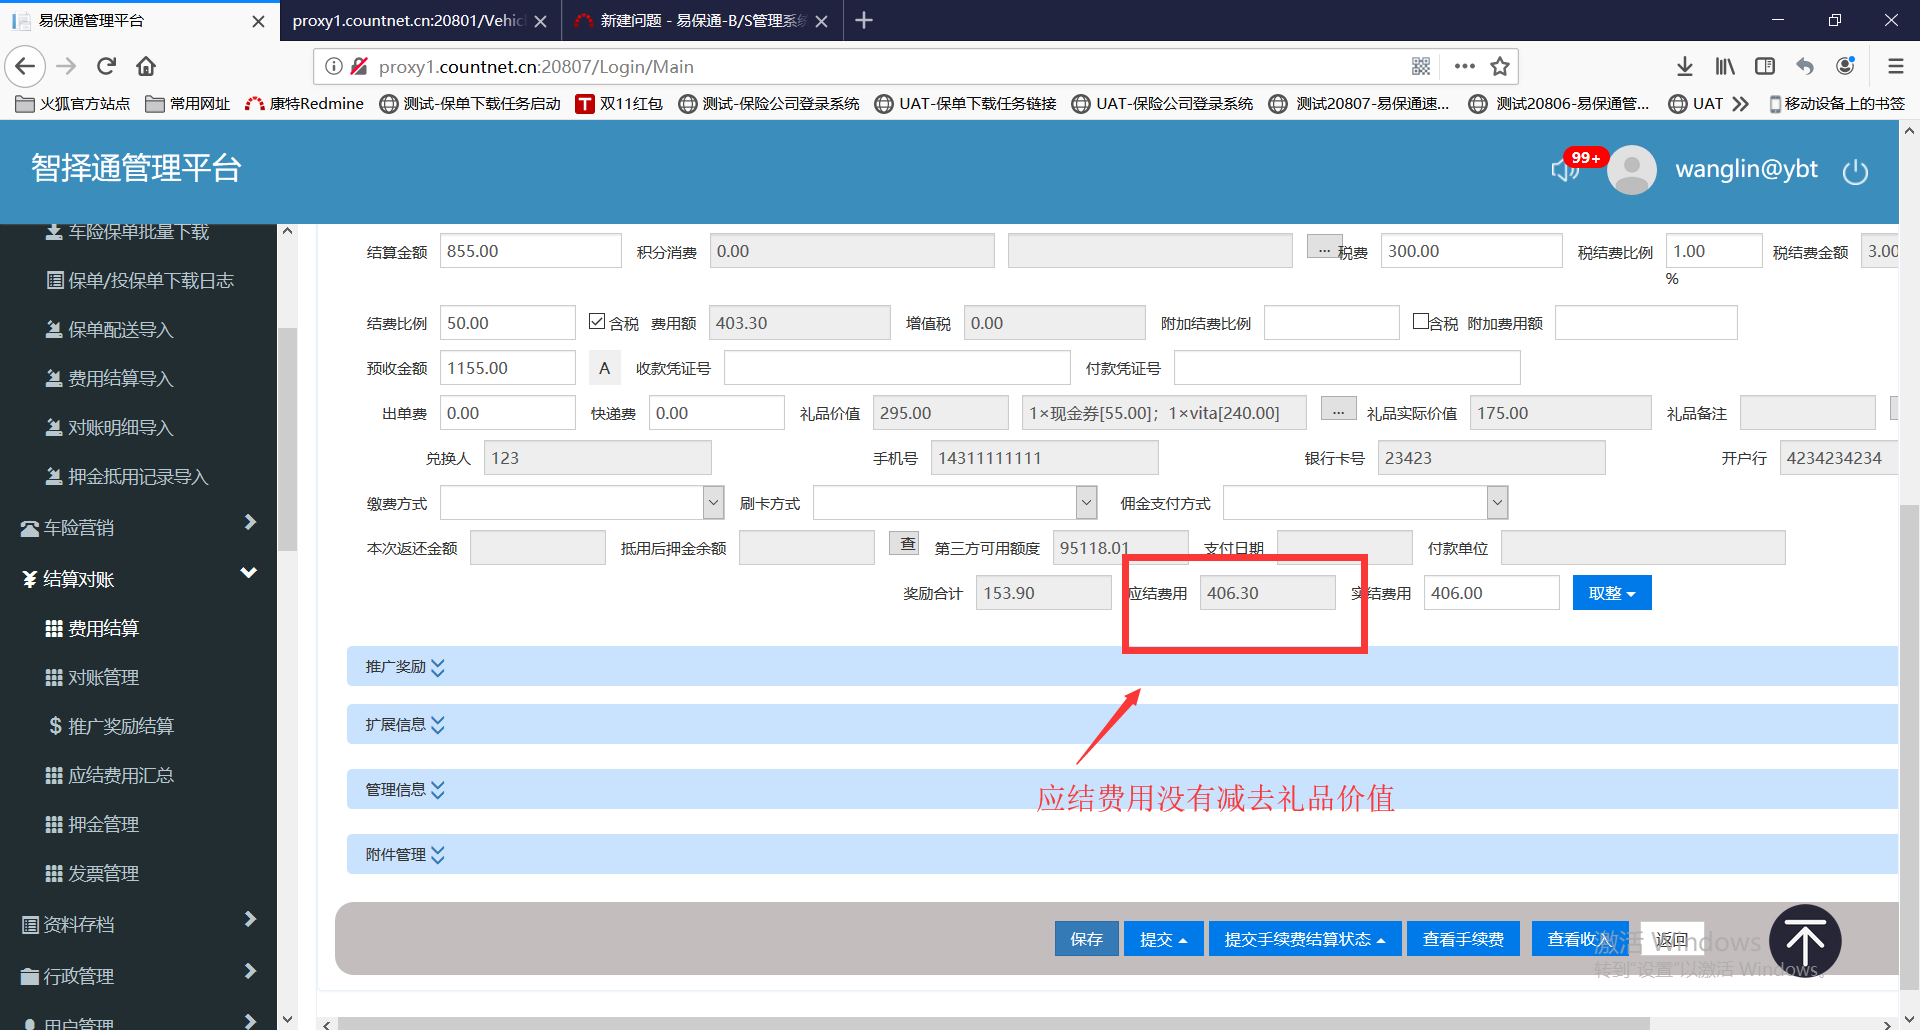Image resolution: width=1920 pixels, height=1030 pixels.
Task: Click the power logout icon
Action: coord(1855,172)
